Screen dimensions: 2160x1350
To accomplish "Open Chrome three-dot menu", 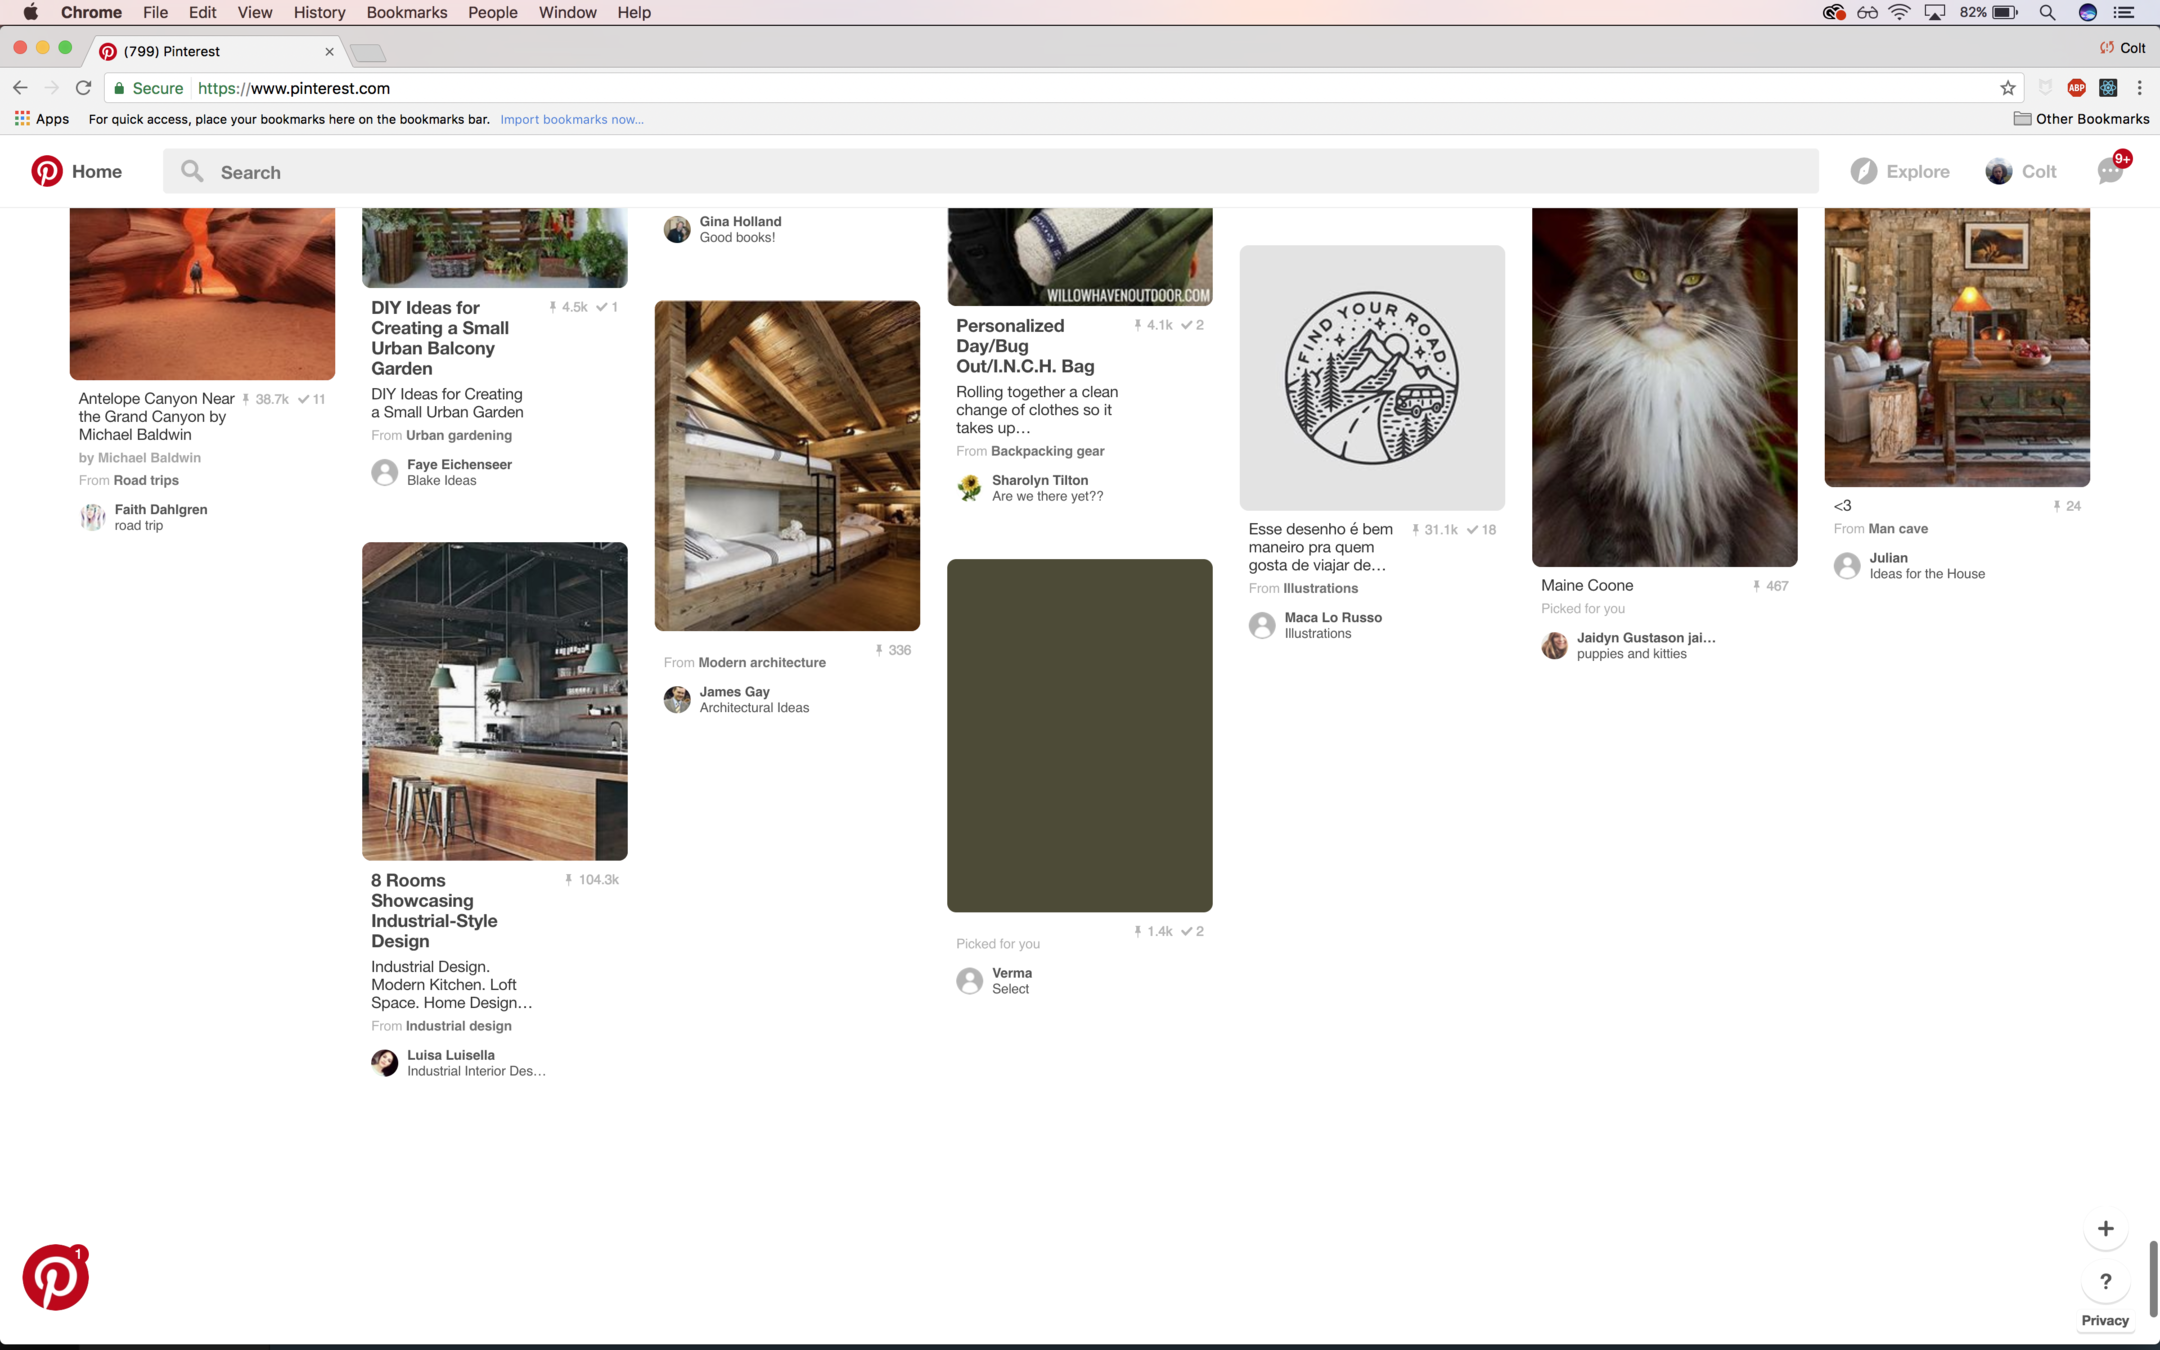I will click(2139, 88).
